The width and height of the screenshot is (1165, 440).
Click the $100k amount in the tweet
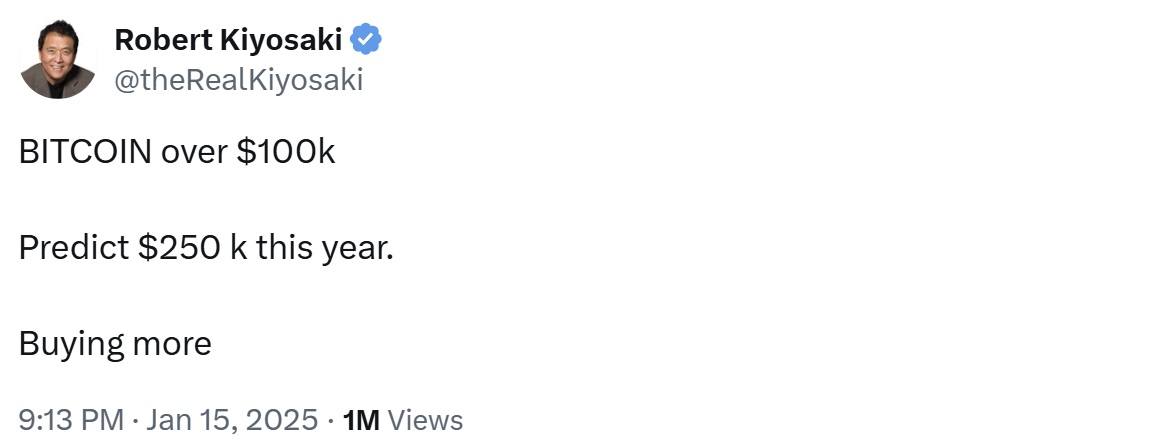point(286,152)
